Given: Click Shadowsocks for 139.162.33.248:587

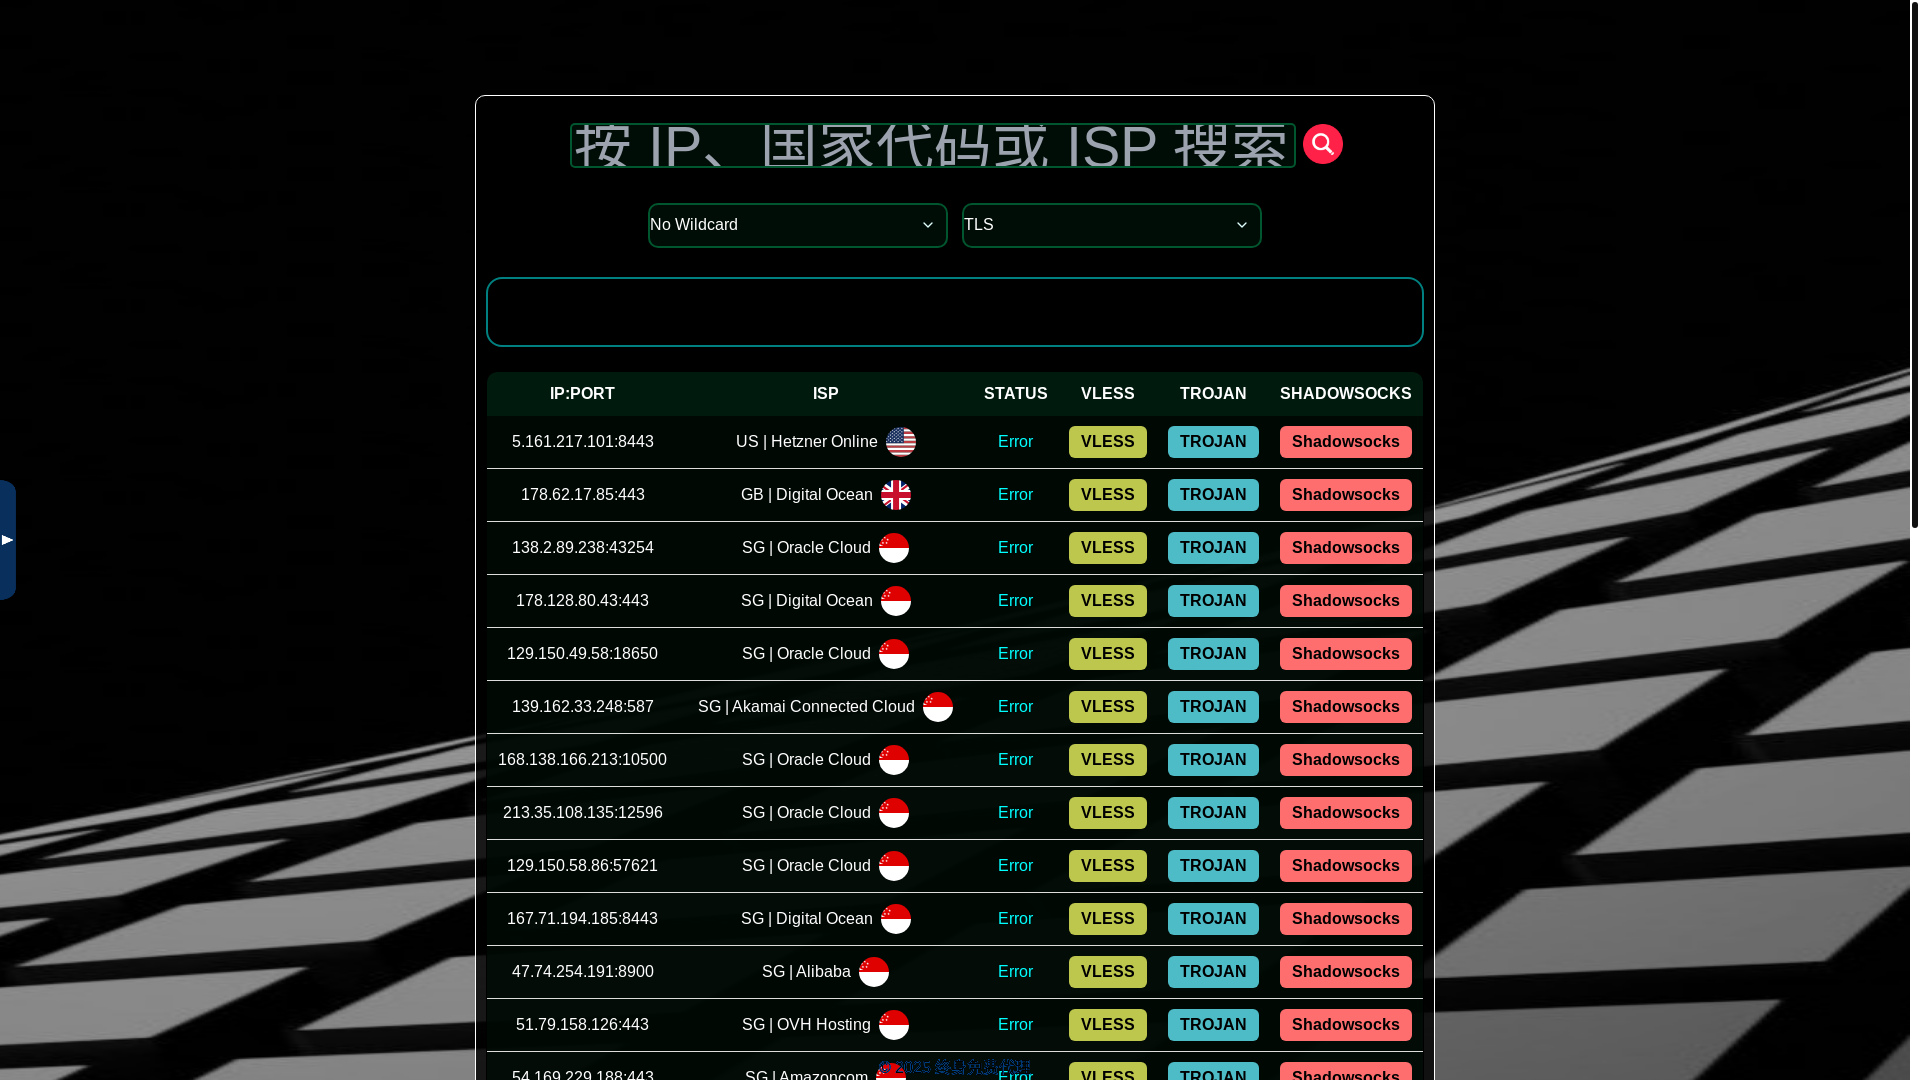Looking at the screenshot, I should pos(1345,707).
